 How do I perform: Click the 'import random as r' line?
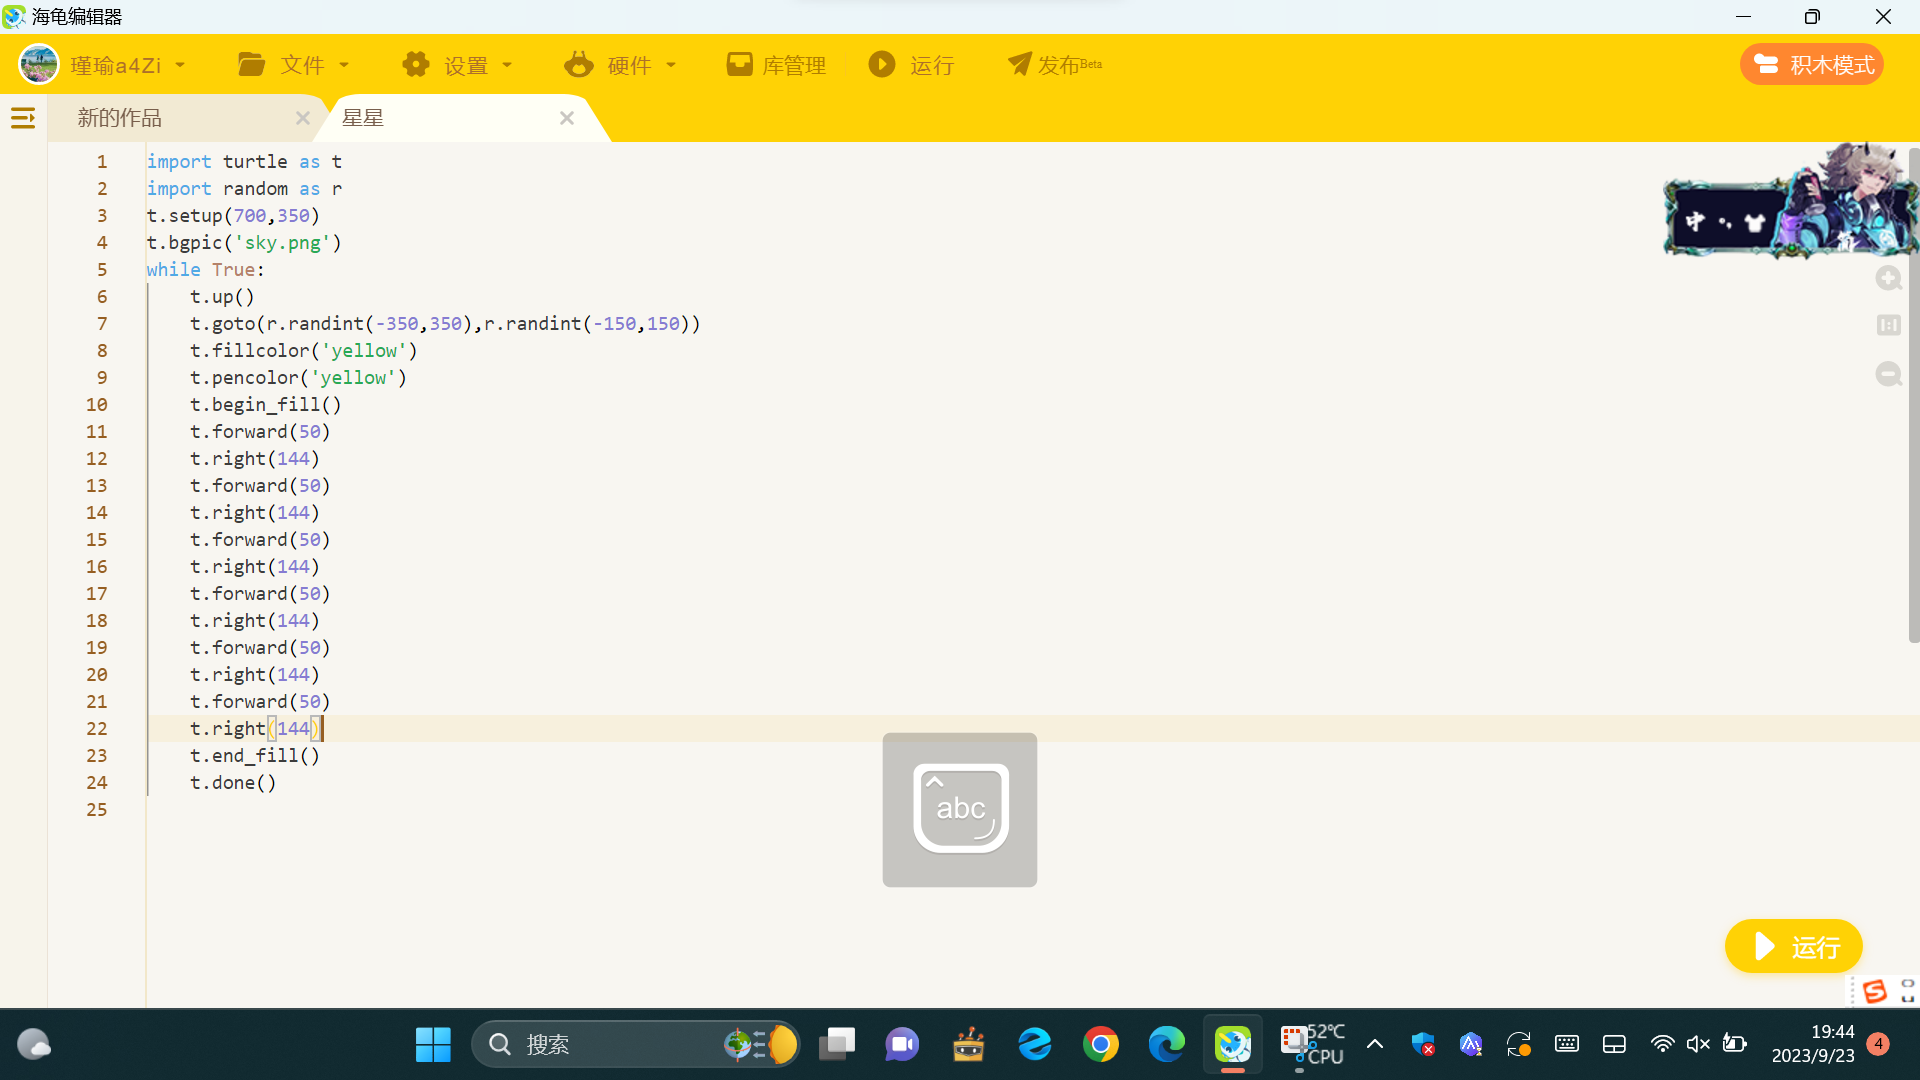tap(244, 189)
